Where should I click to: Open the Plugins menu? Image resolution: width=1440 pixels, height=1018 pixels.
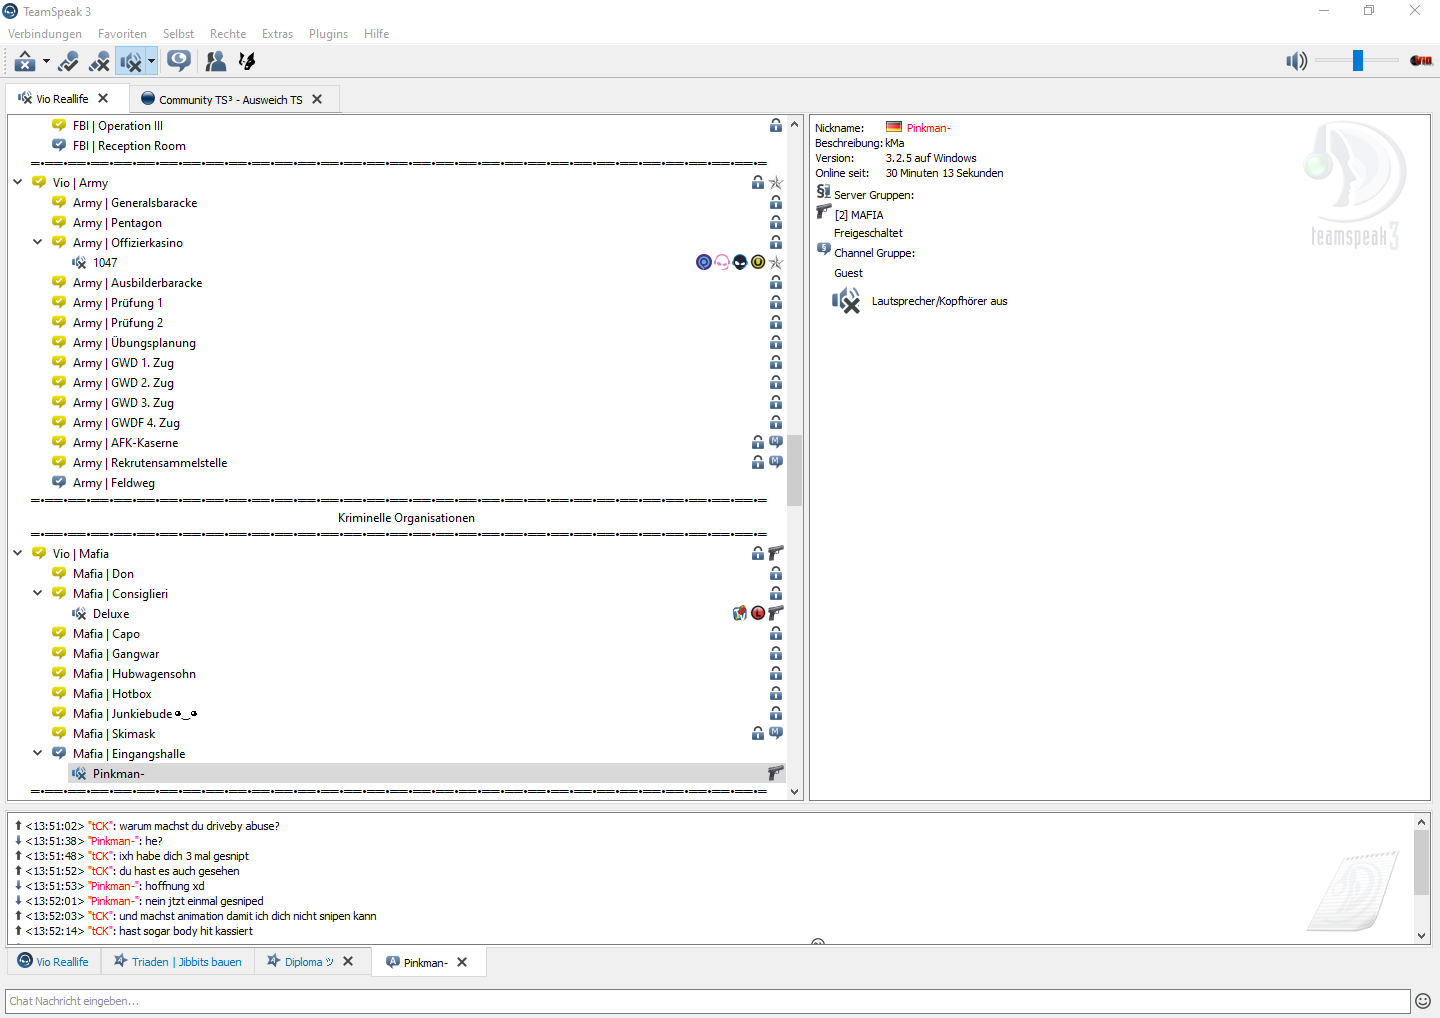[328, 34]
